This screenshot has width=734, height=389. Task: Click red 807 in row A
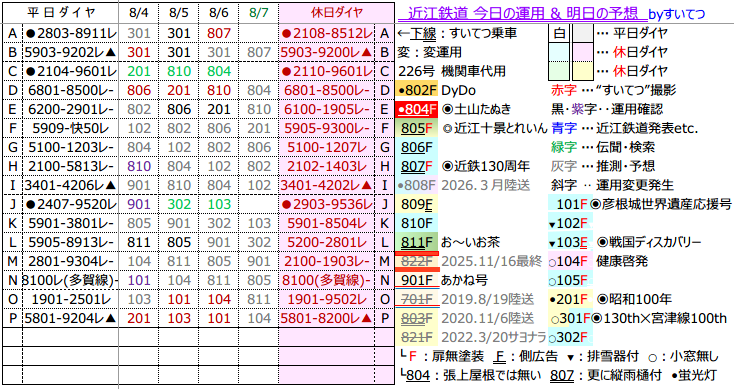pos(219,34)
